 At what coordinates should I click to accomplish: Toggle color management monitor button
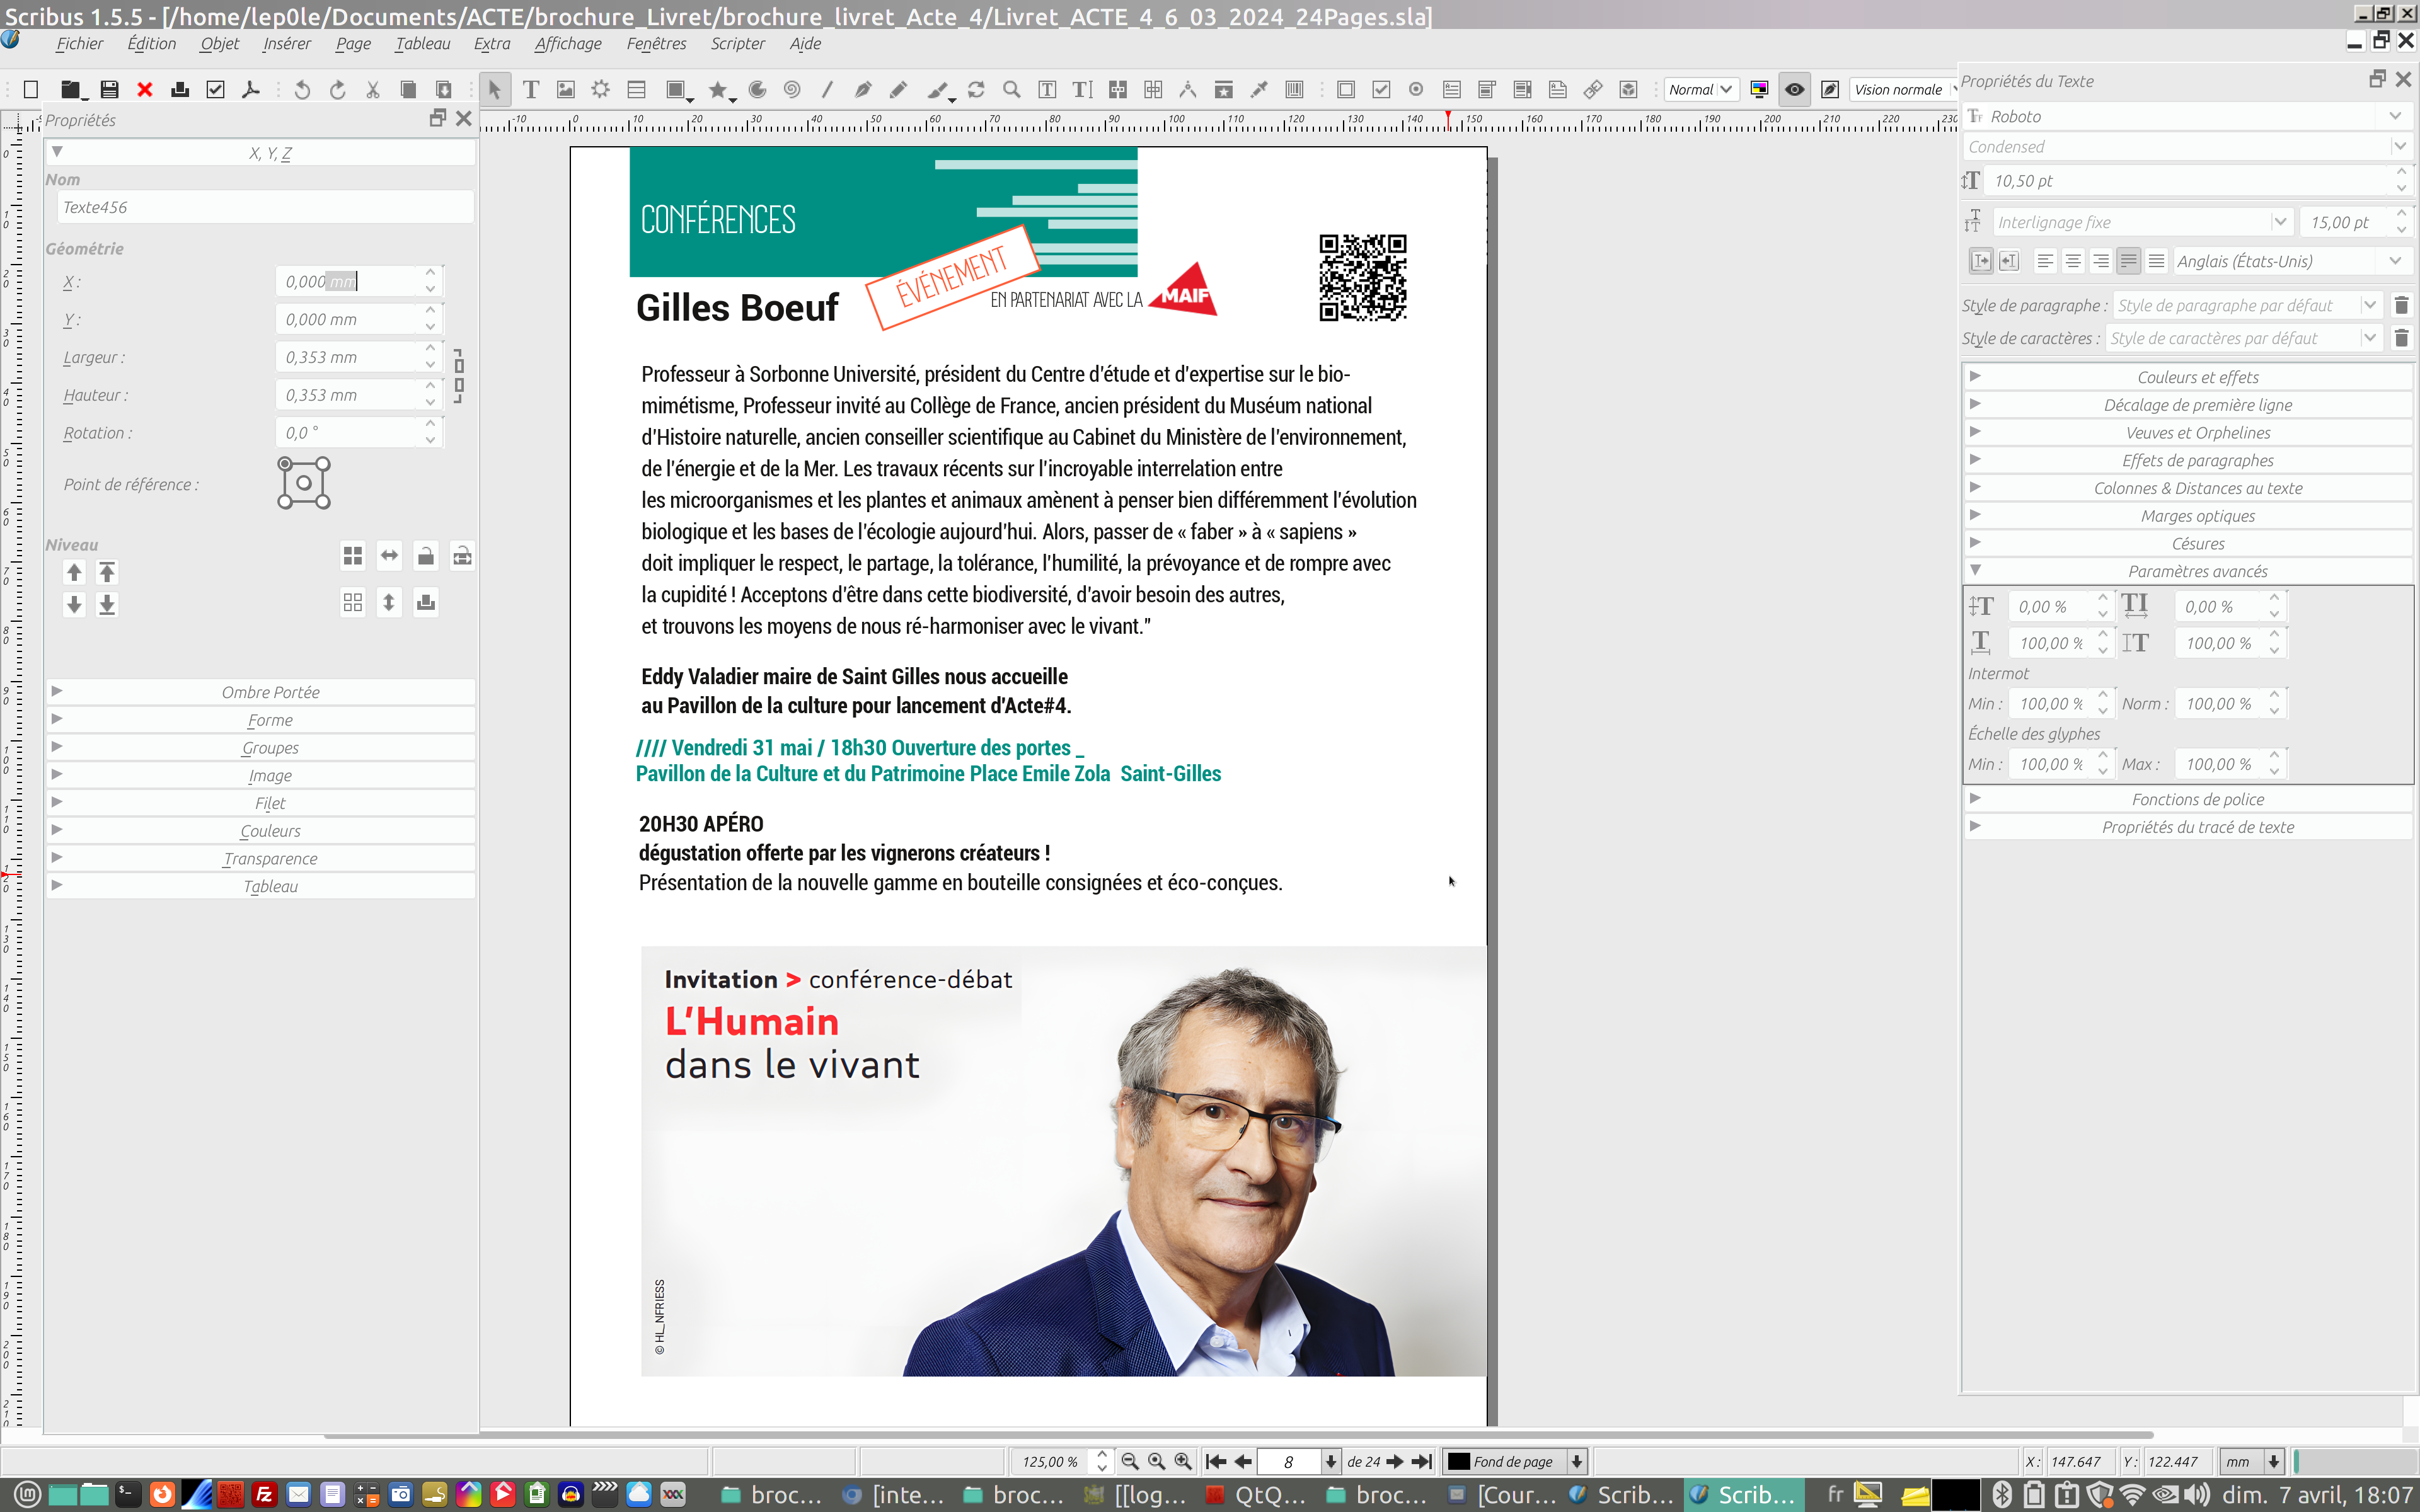coord(1759,90)
